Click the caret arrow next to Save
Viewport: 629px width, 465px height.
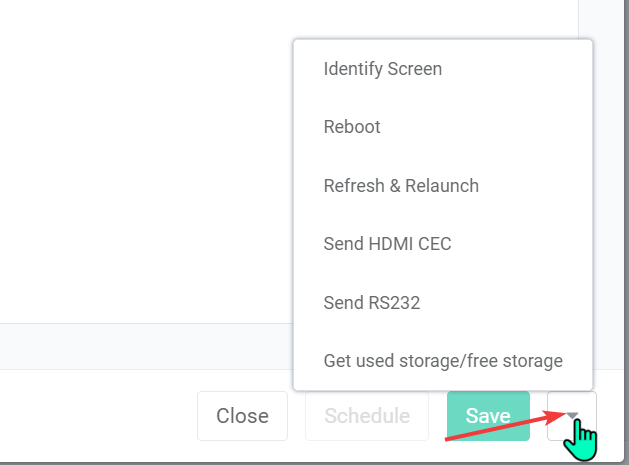[572, 416]
